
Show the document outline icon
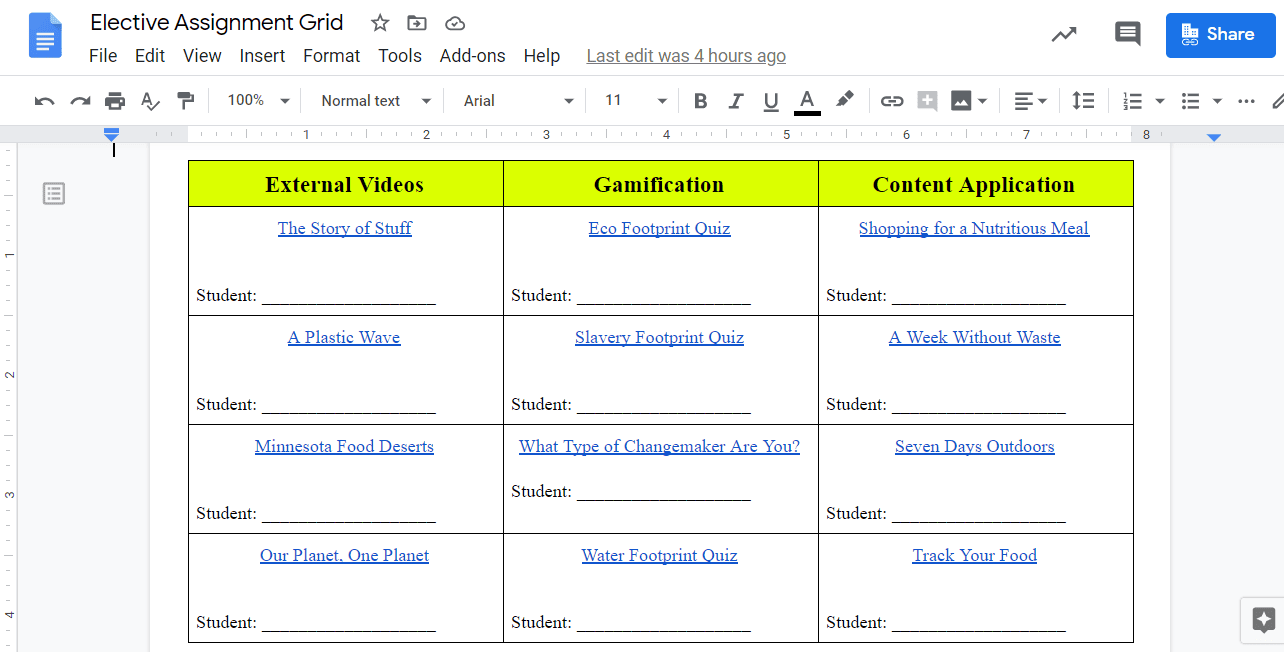(x=54, y=194)
